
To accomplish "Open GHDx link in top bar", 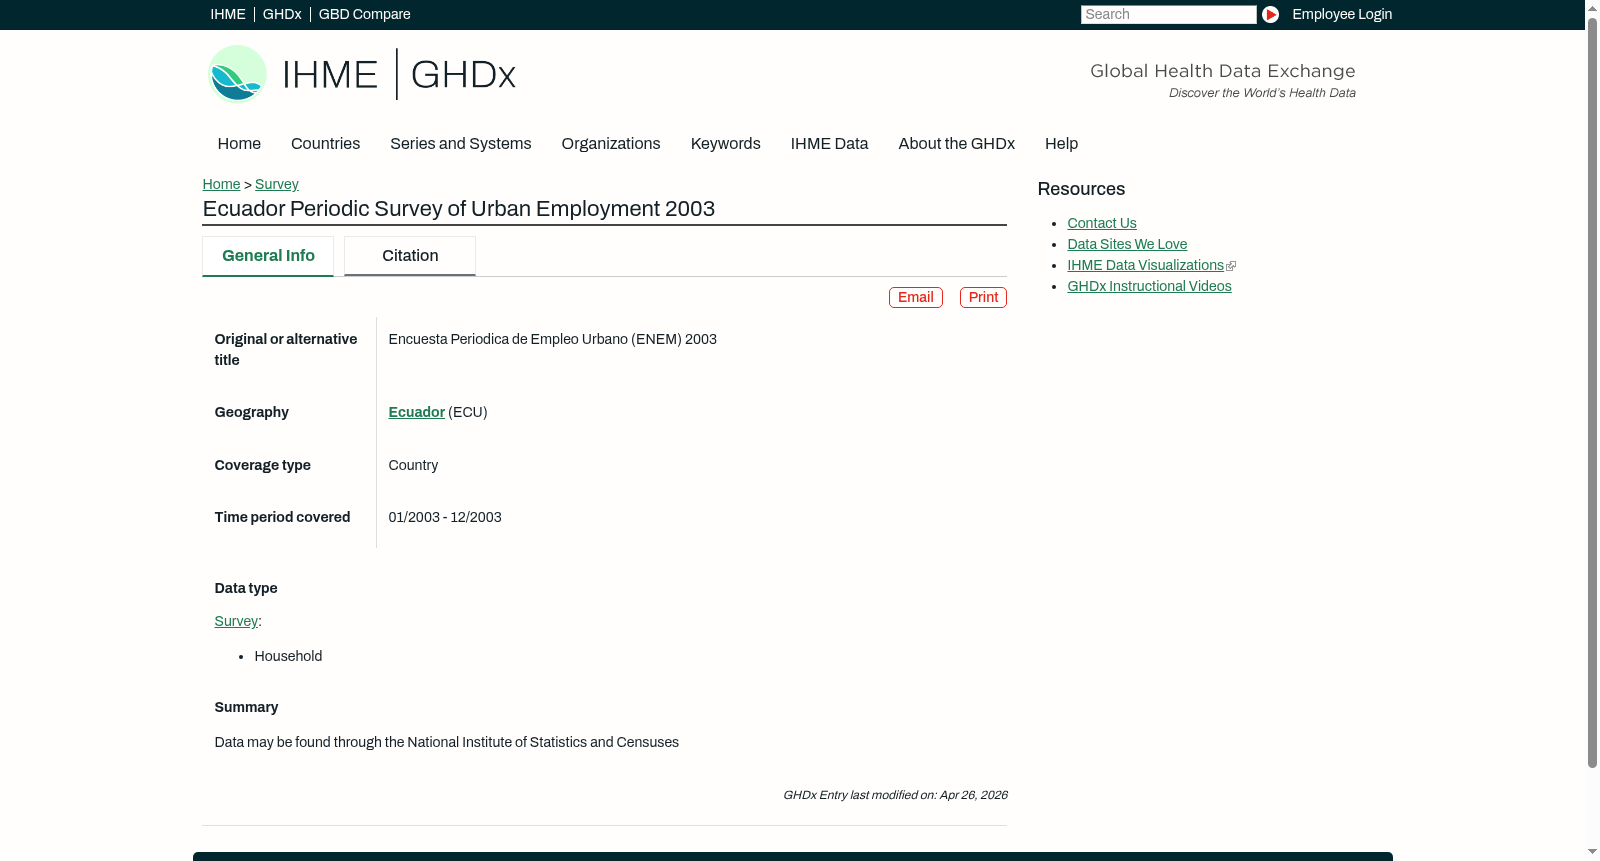I will click(282, 14).
